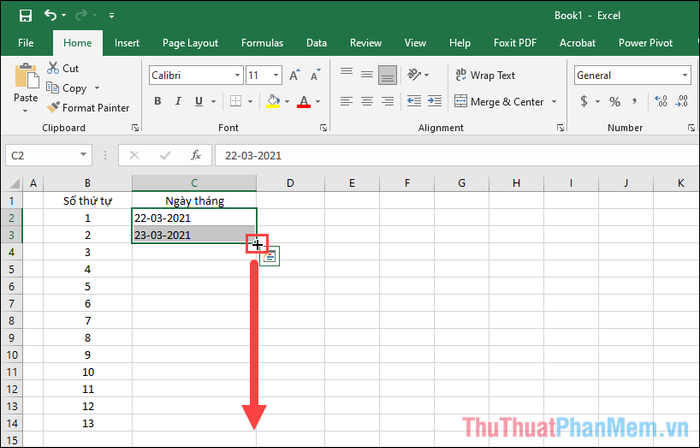Viewport: 700px width, 448px height.
Task: Click the Percent Style icon
Action: tap(615, 101)
